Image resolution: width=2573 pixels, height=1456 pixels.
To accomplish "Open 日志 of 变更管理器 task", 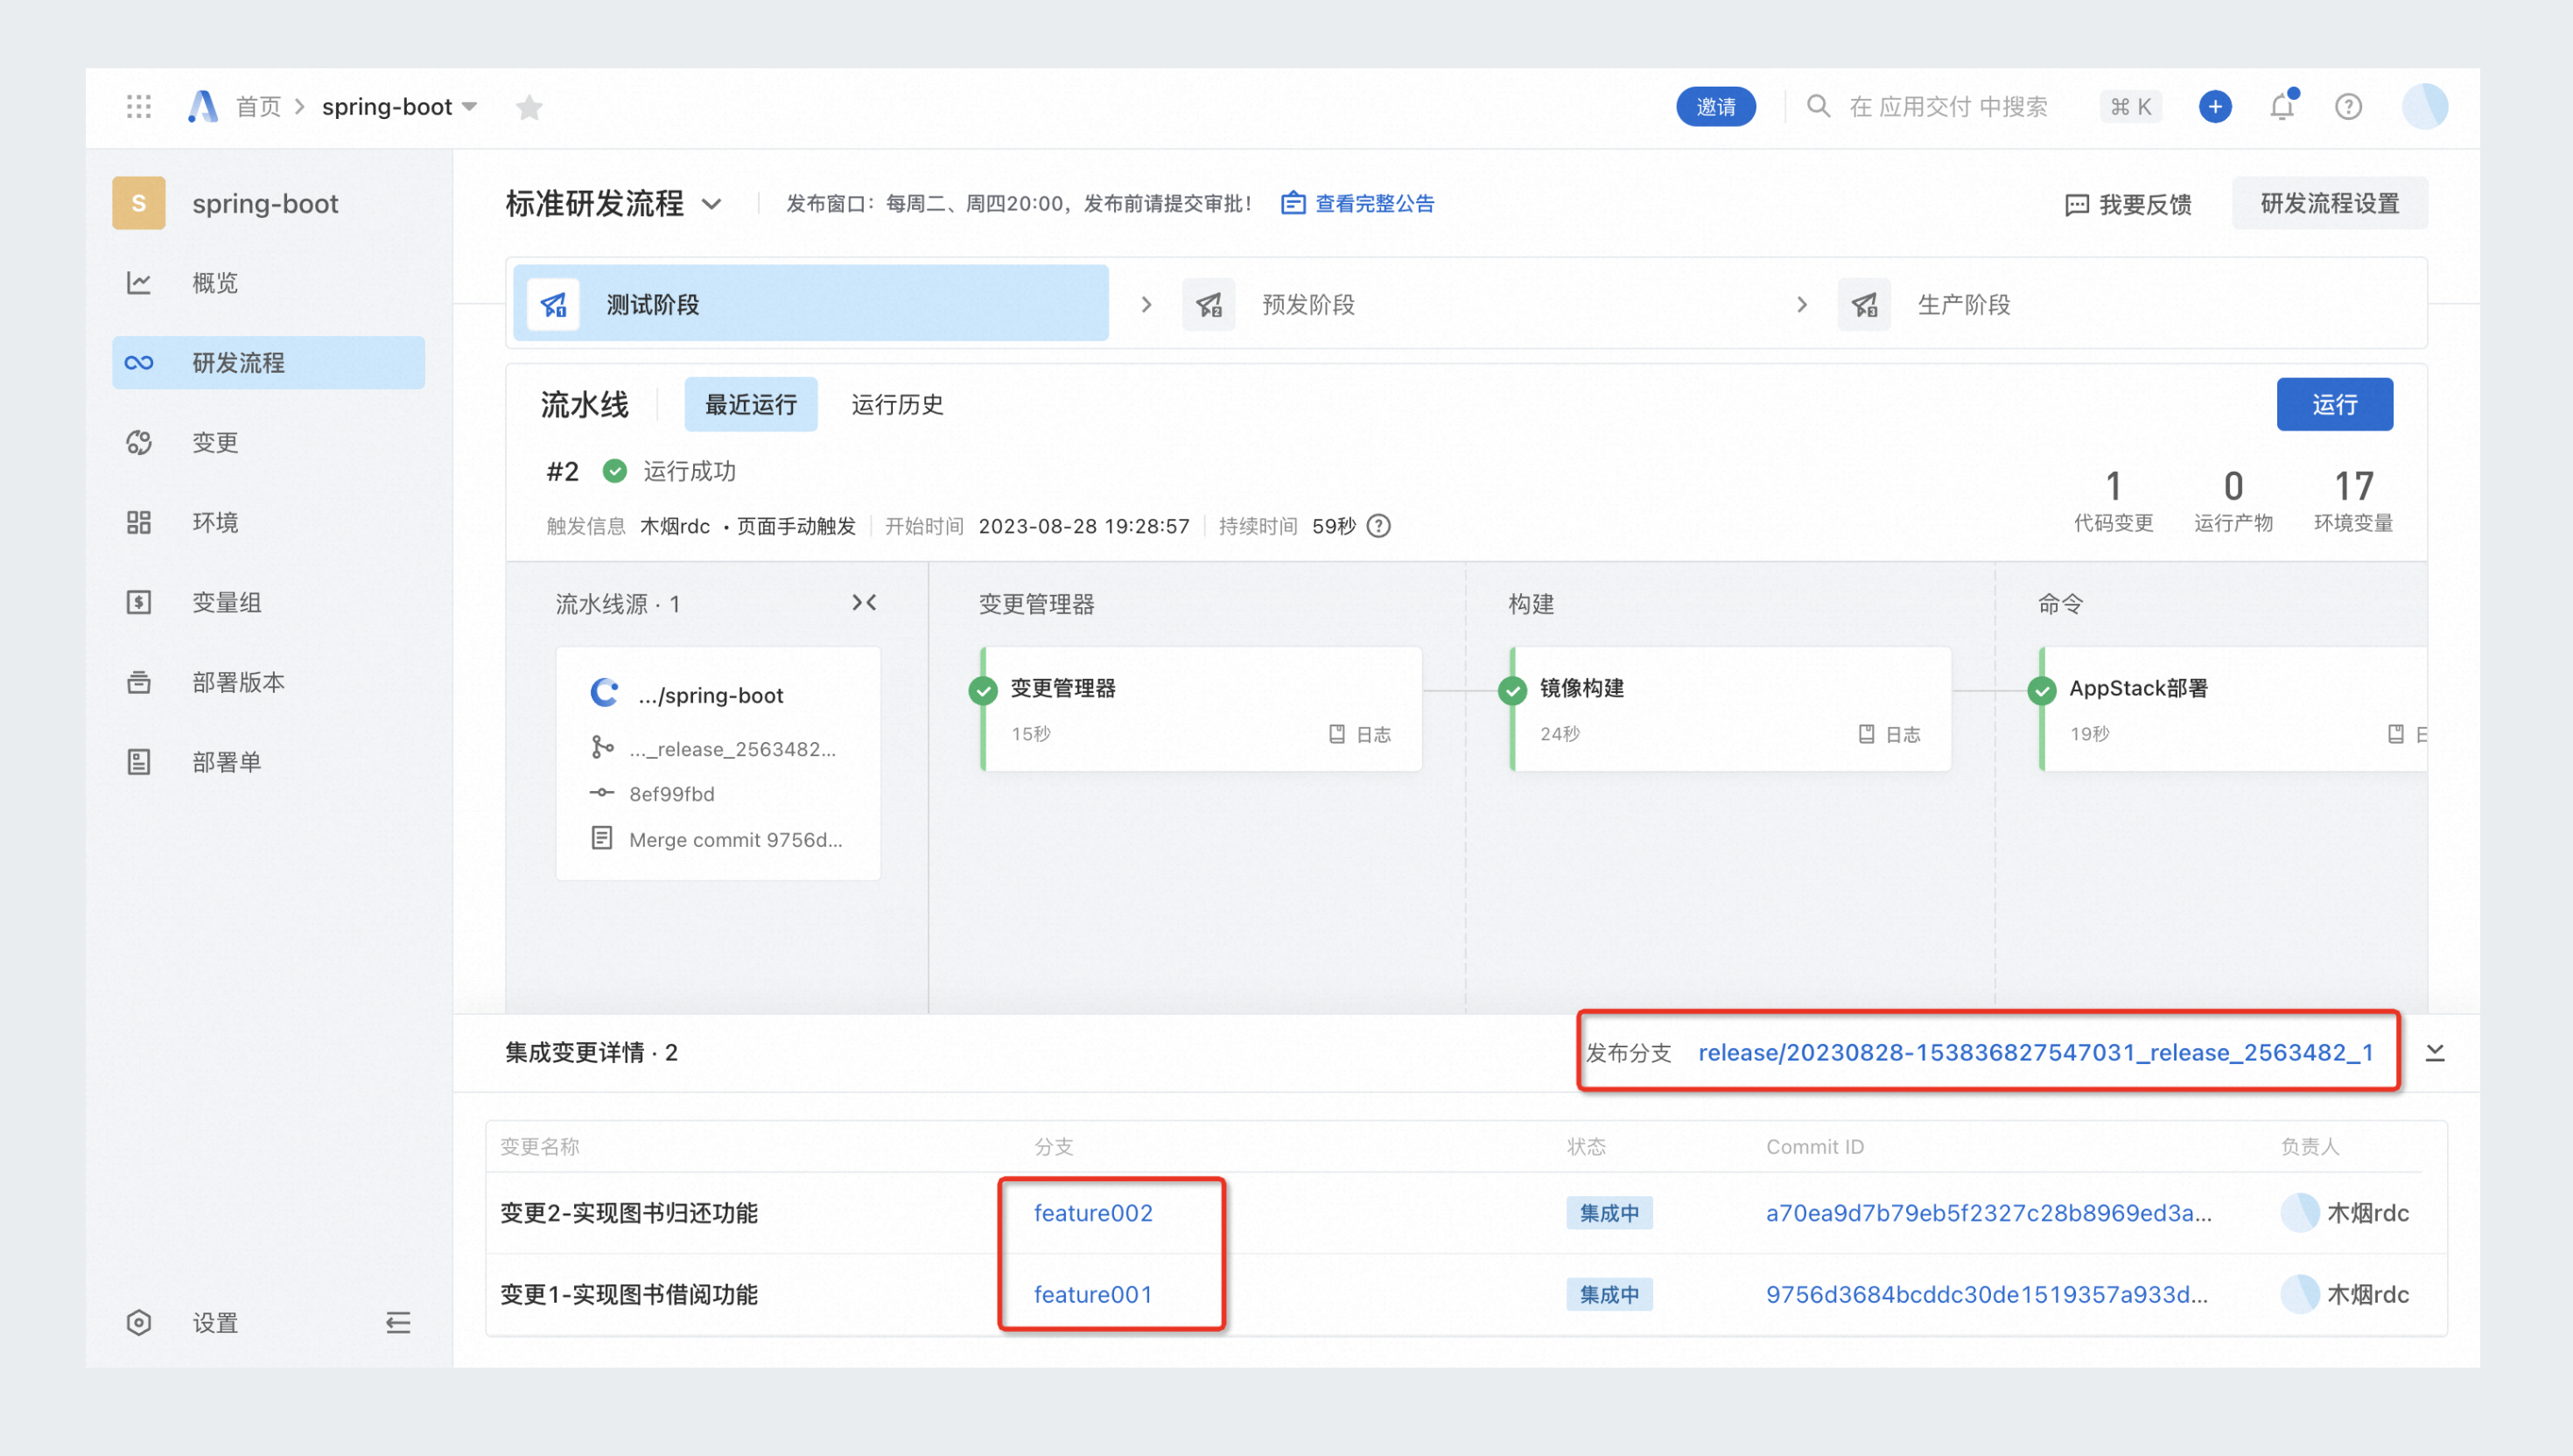I will coord(1360,735).
